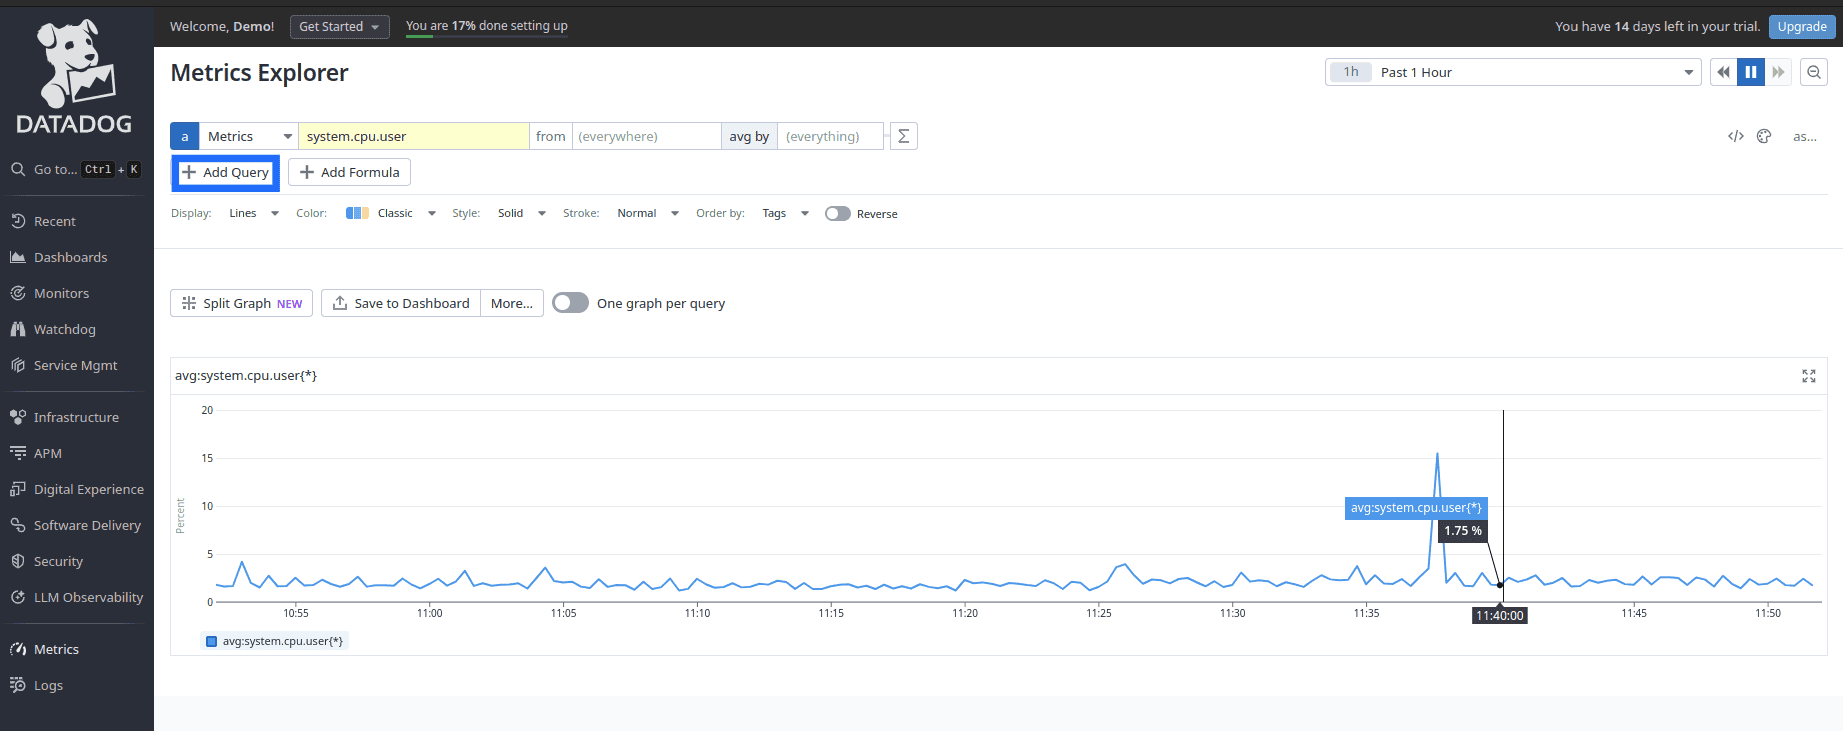Step back in time range
Image resolution: width=1843 pixels, height=731 pixels.
[x=1723, y=72]
